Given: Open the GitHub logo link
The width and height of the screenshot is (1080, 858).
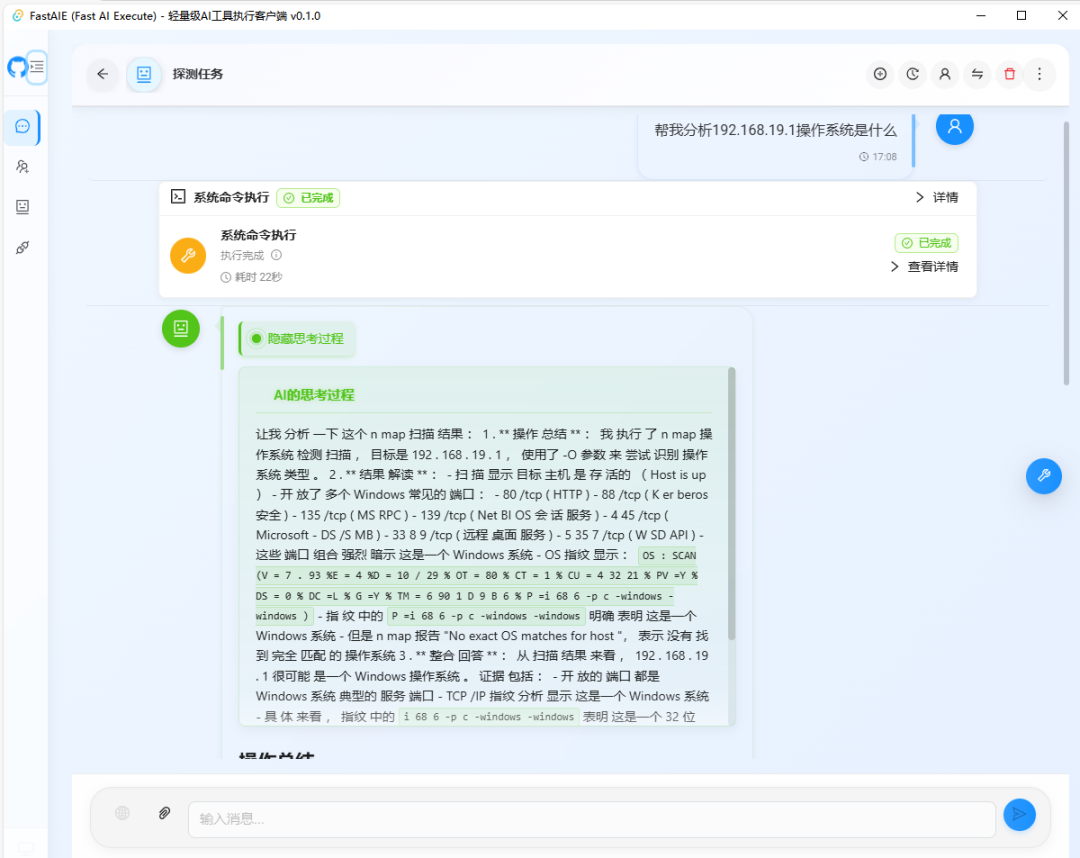Looking at the screenshot, I should point(17,67).
